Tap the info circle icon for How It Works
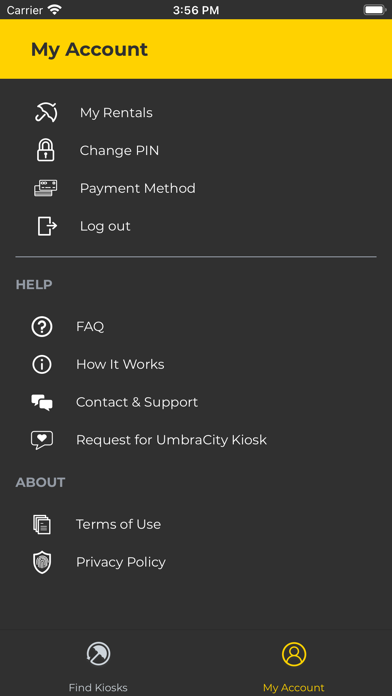The width and height of the screenshot is (392, 696). coord(42,364)
